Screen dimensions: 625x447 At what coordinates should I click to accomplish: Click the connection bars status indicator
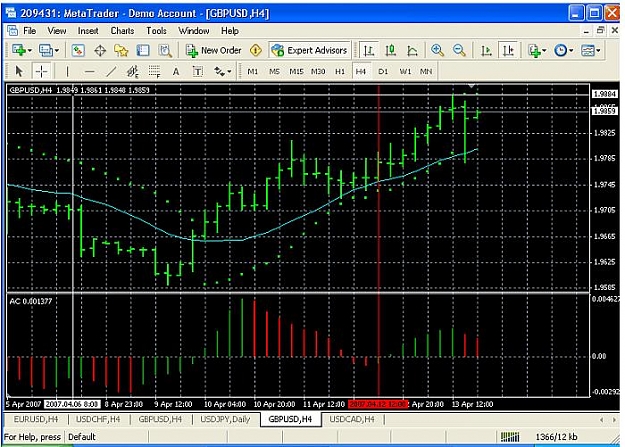click(x=510, y=437)
